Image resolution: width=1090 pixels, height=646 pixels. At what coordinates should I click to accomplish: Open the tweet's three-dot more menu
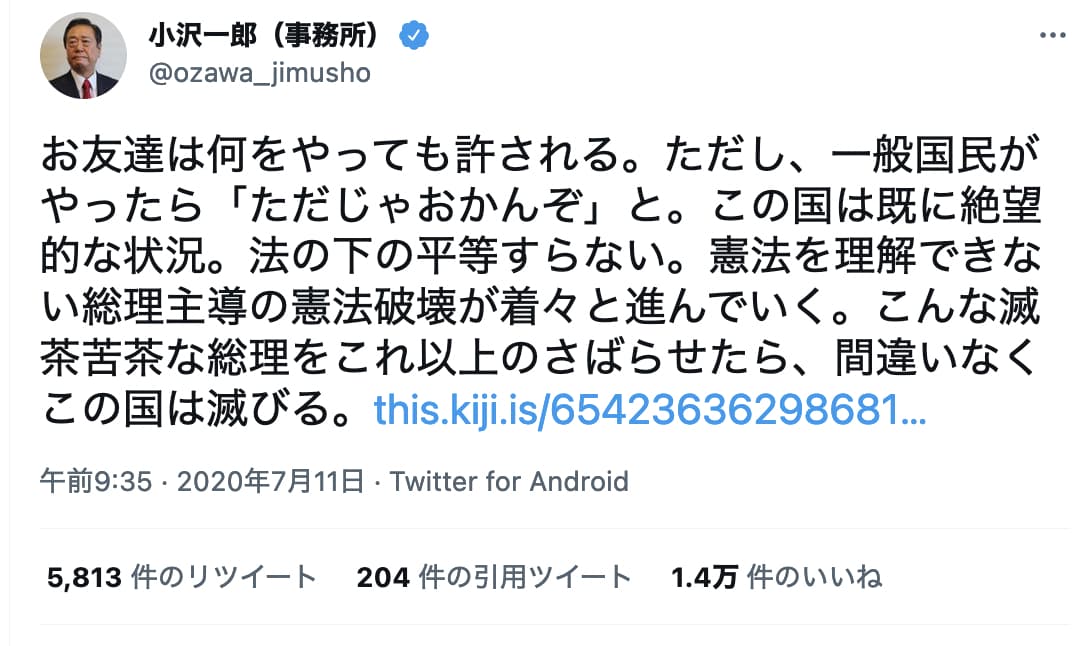click(1053, 35)
